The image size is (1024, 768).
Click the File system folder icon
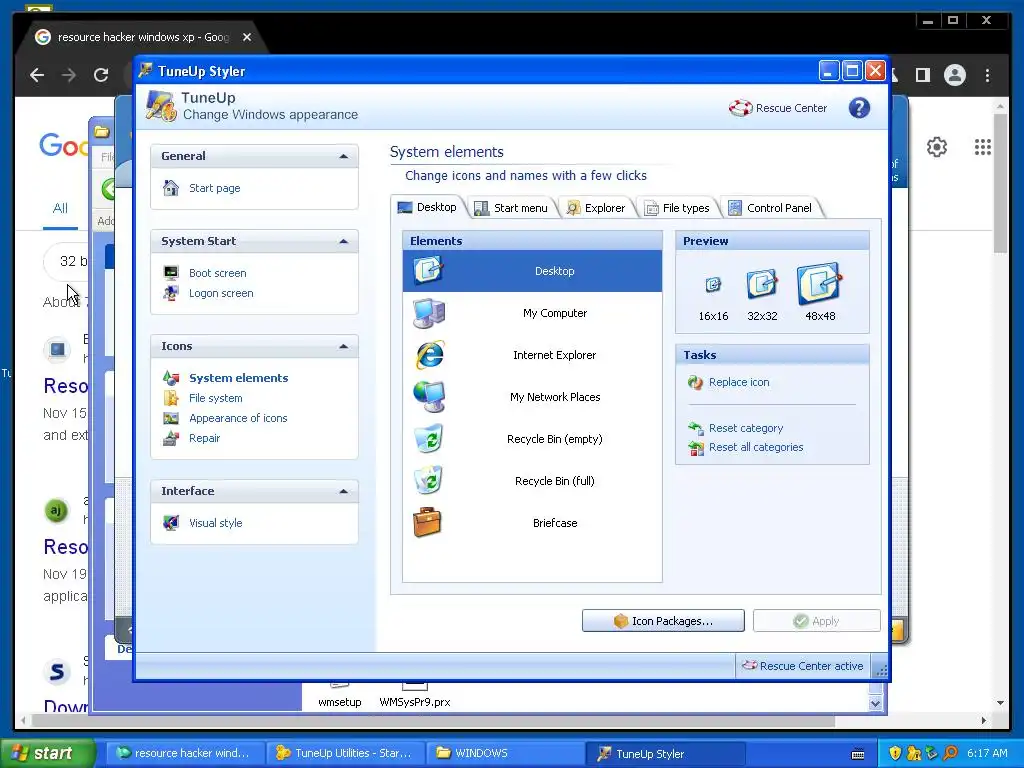tap(171, 398)
